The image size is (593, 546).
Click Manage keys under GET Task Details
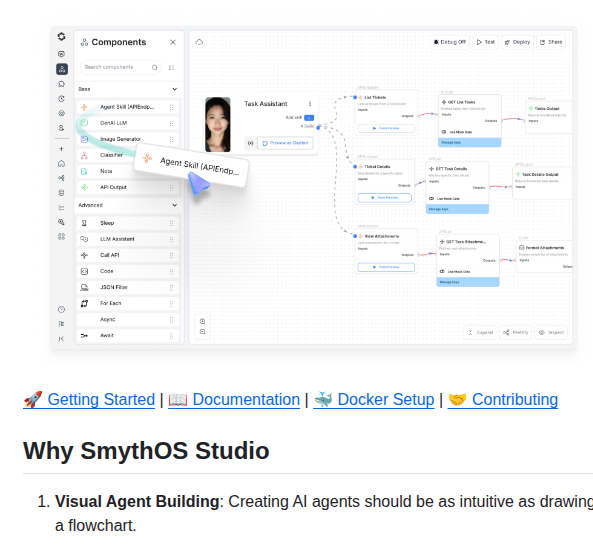point(457,209)
